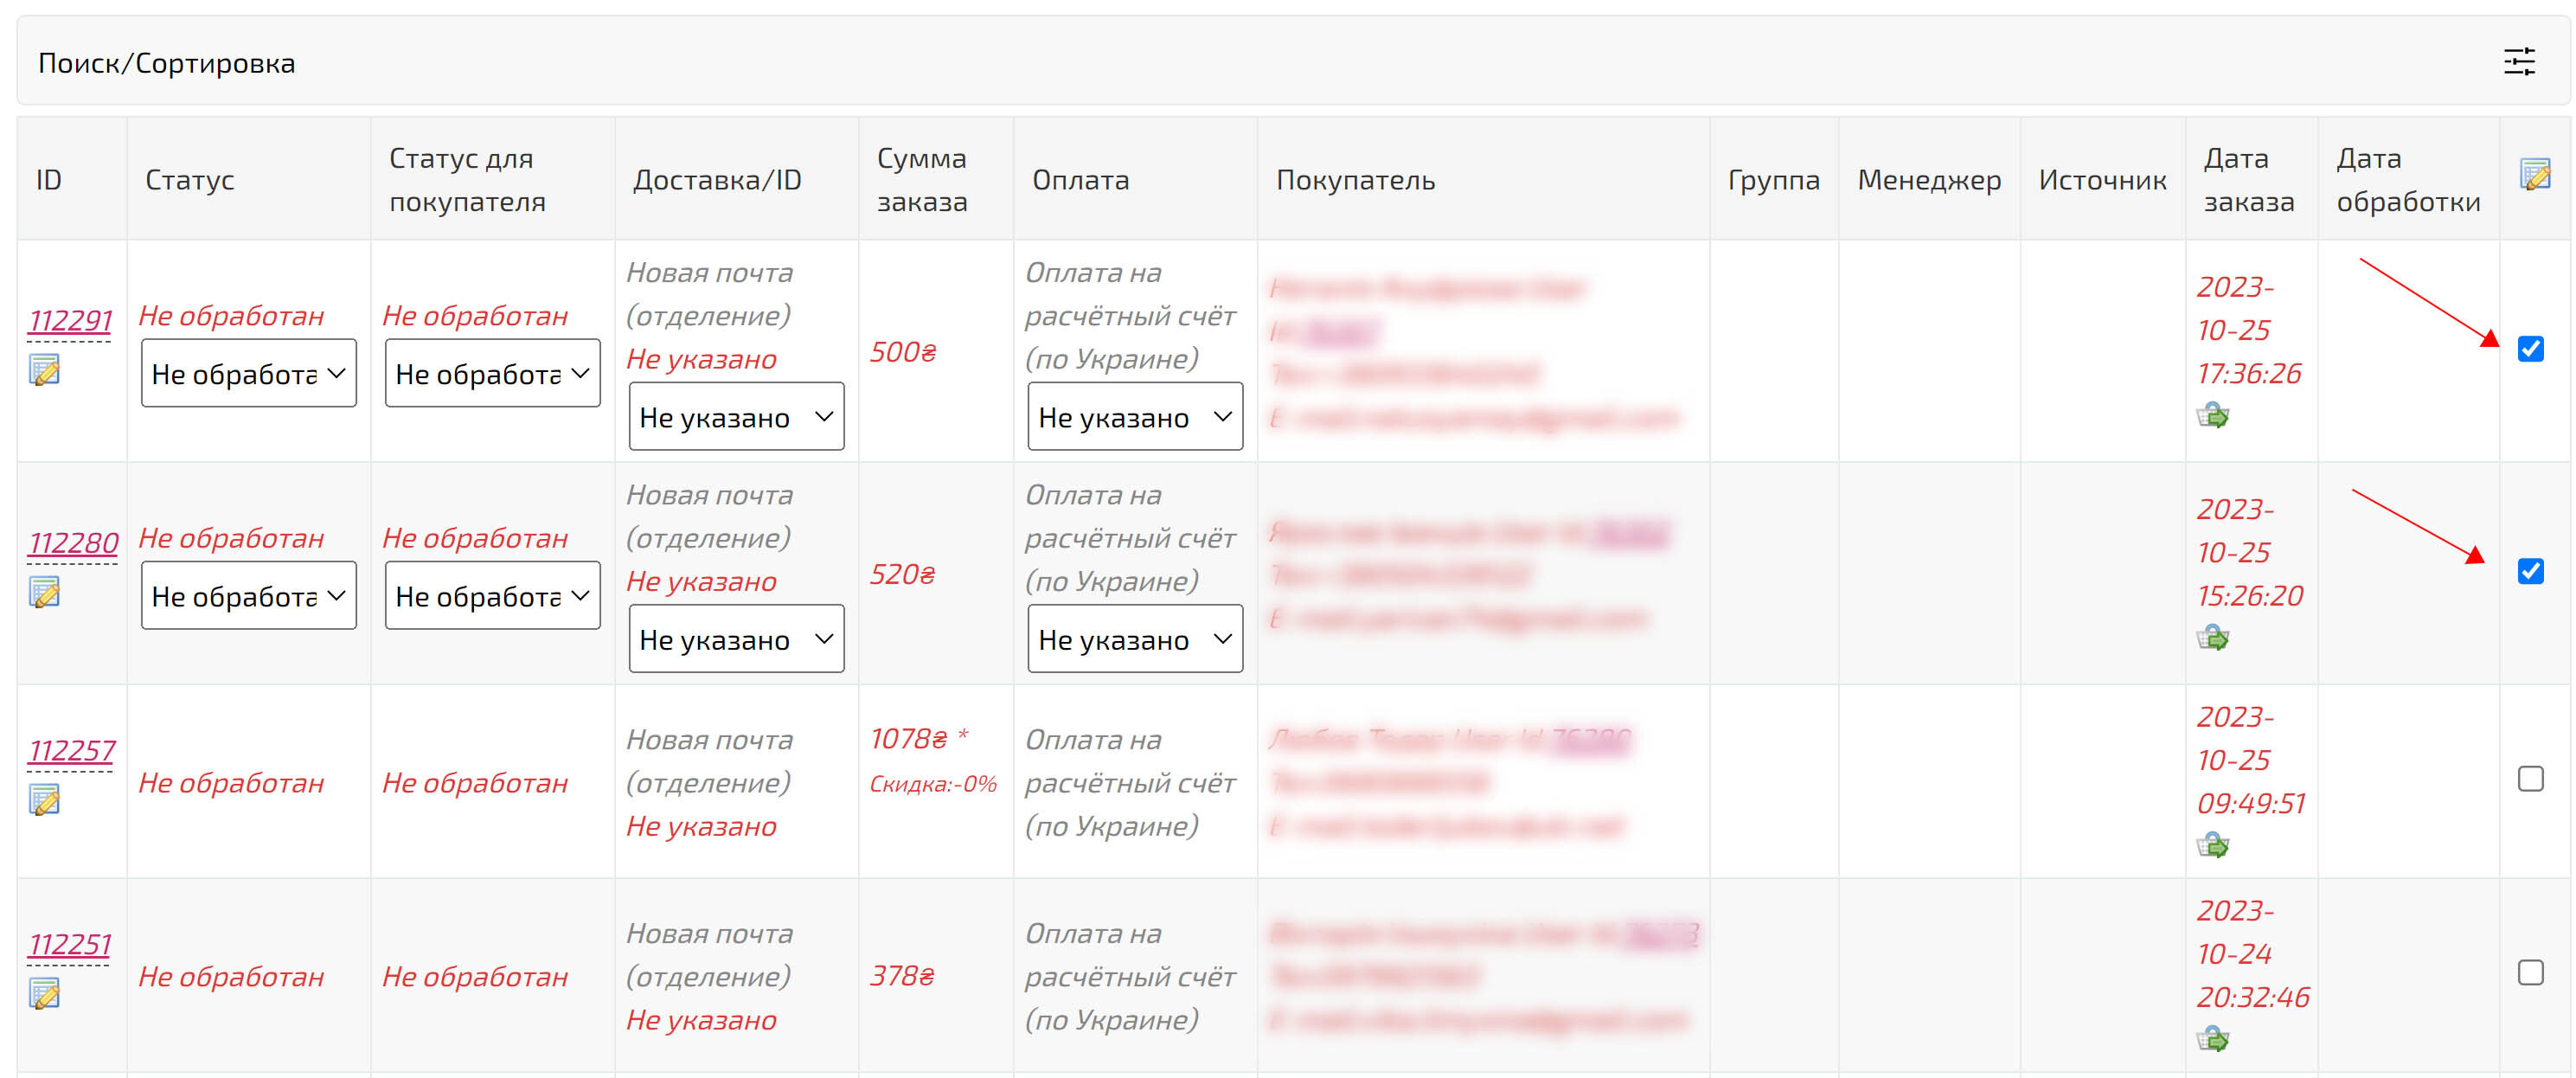The height and width of the screenshot is (1078, 2576).
Task: Uncheck the checkbox for order 112280
Action: (x=2530, y=571)
